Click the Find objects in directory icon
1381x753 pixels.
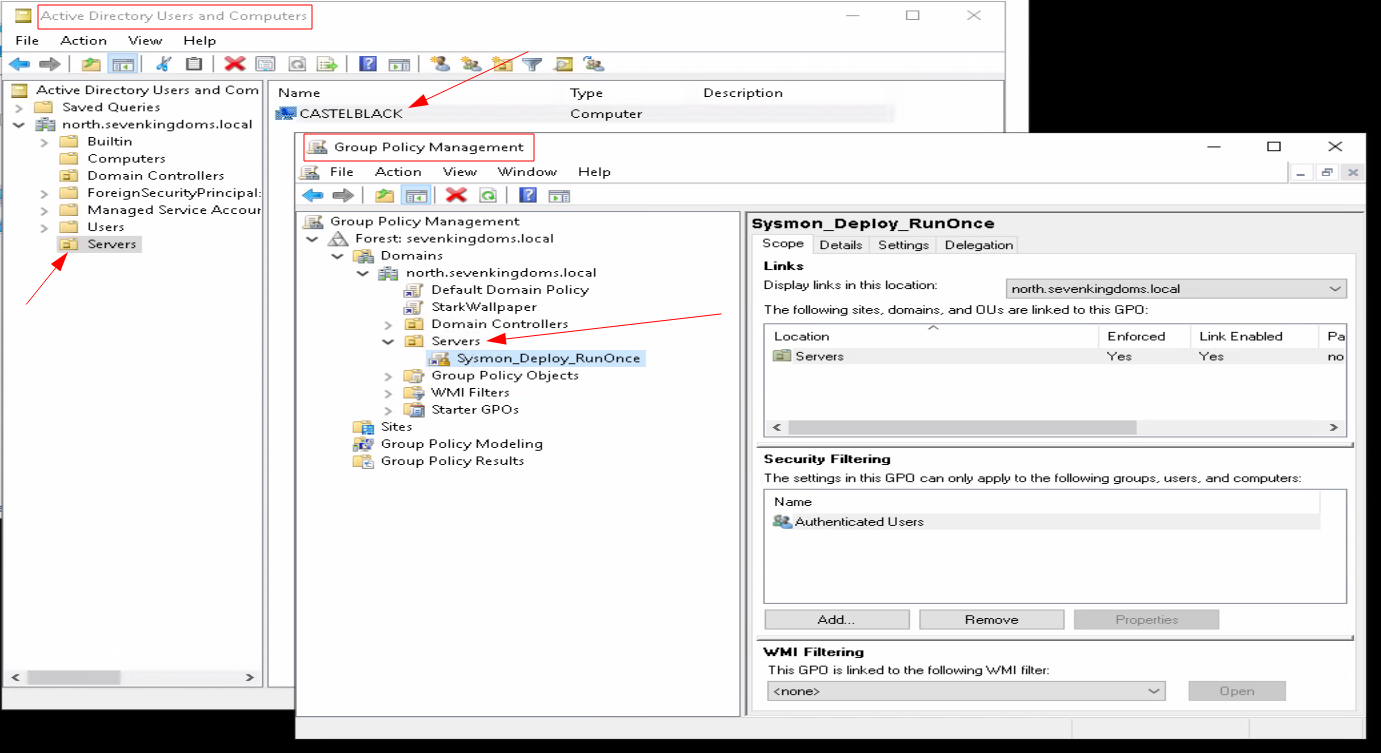[x=563, y=64]
